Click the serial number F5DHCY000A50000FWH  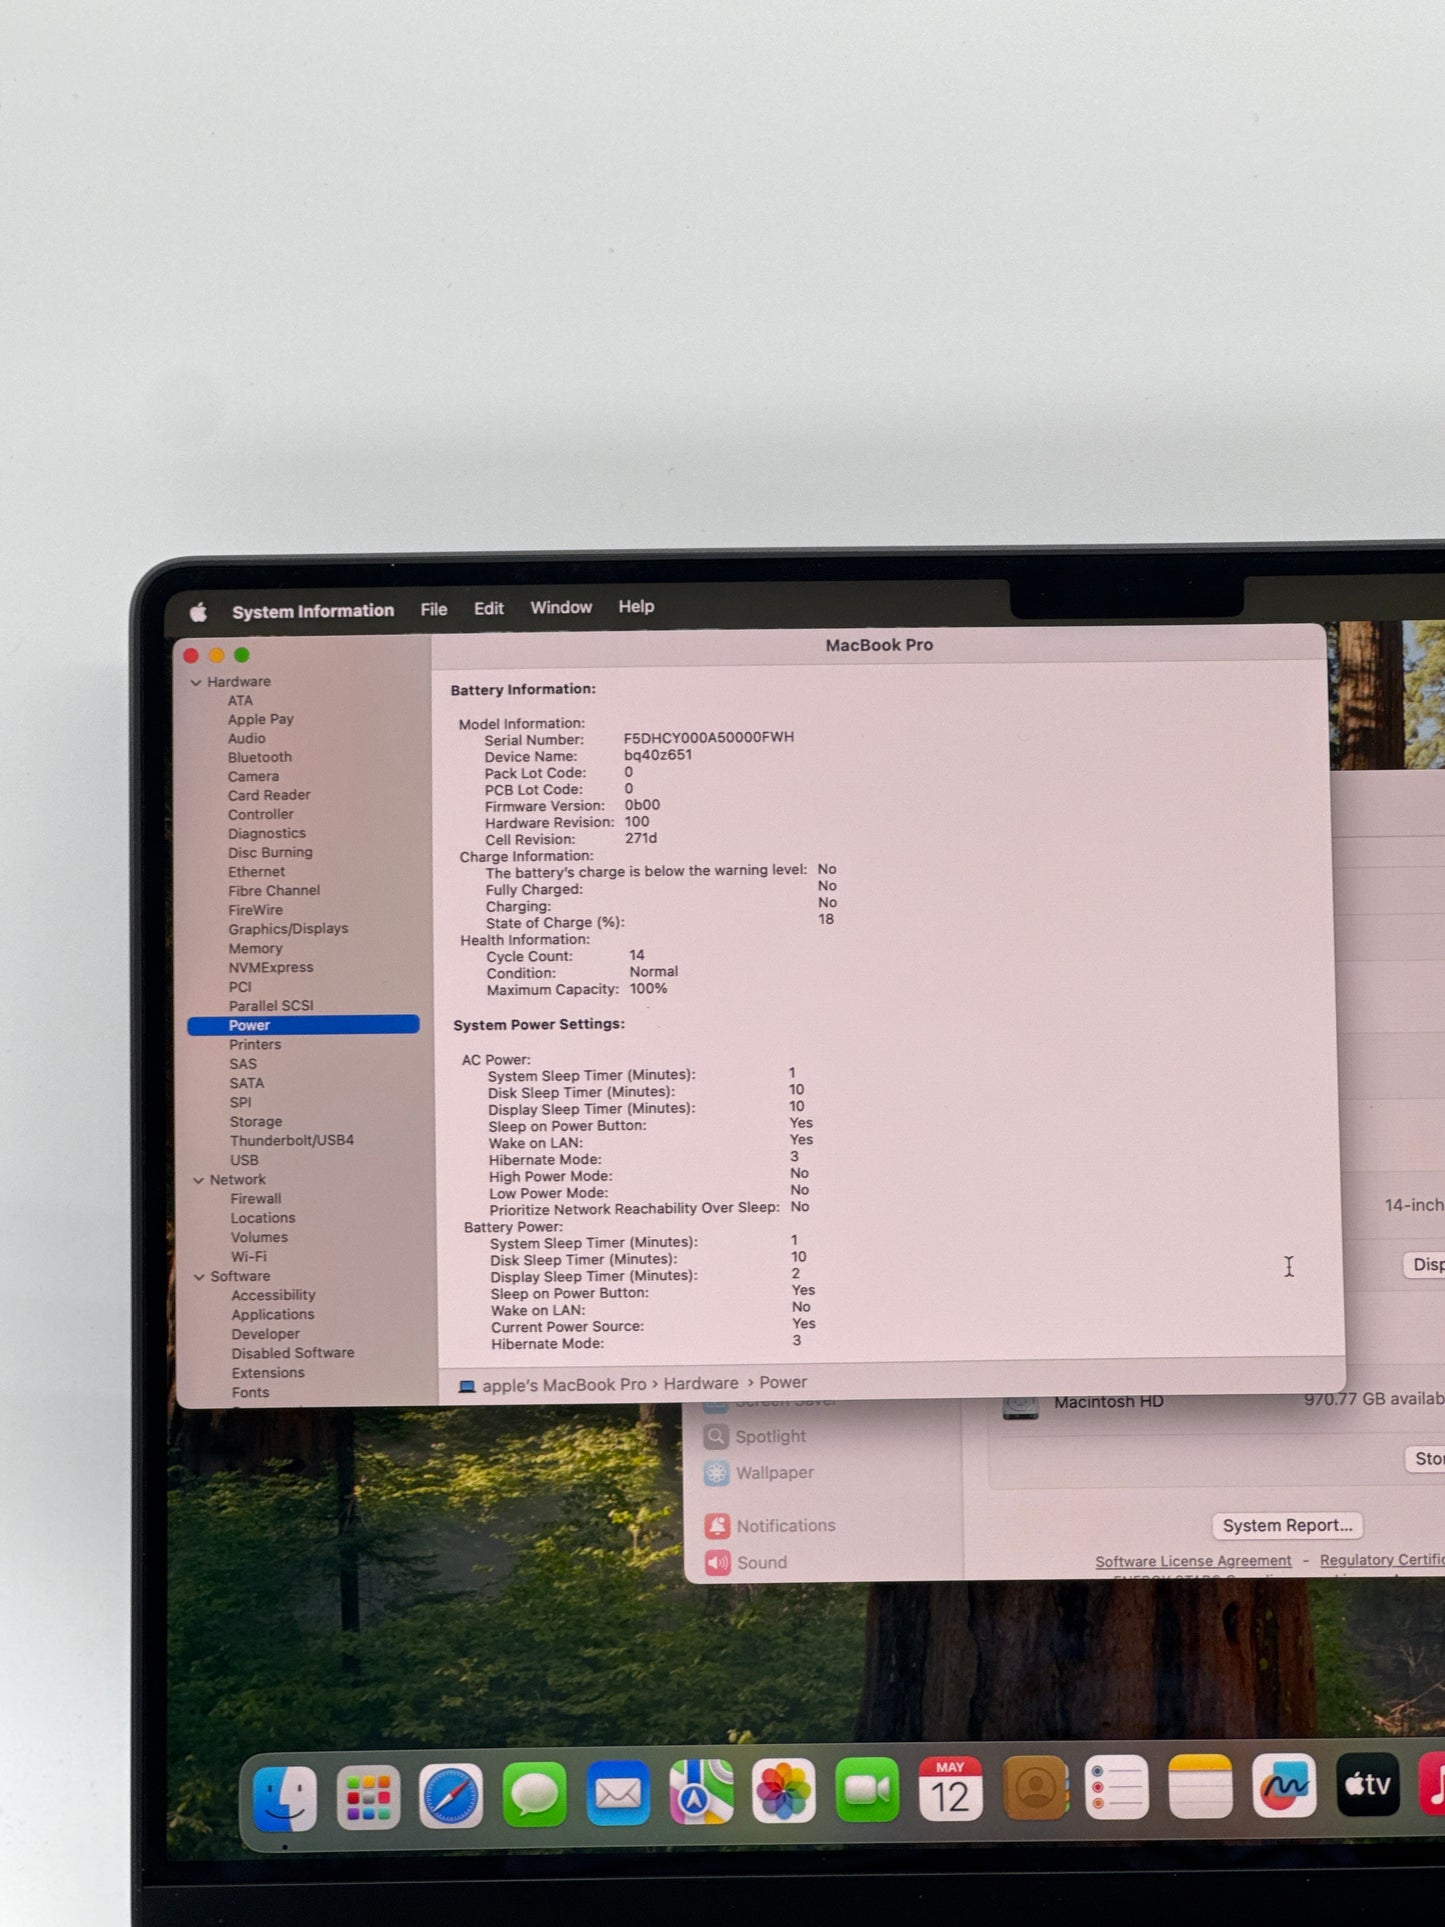coord(709,738)
